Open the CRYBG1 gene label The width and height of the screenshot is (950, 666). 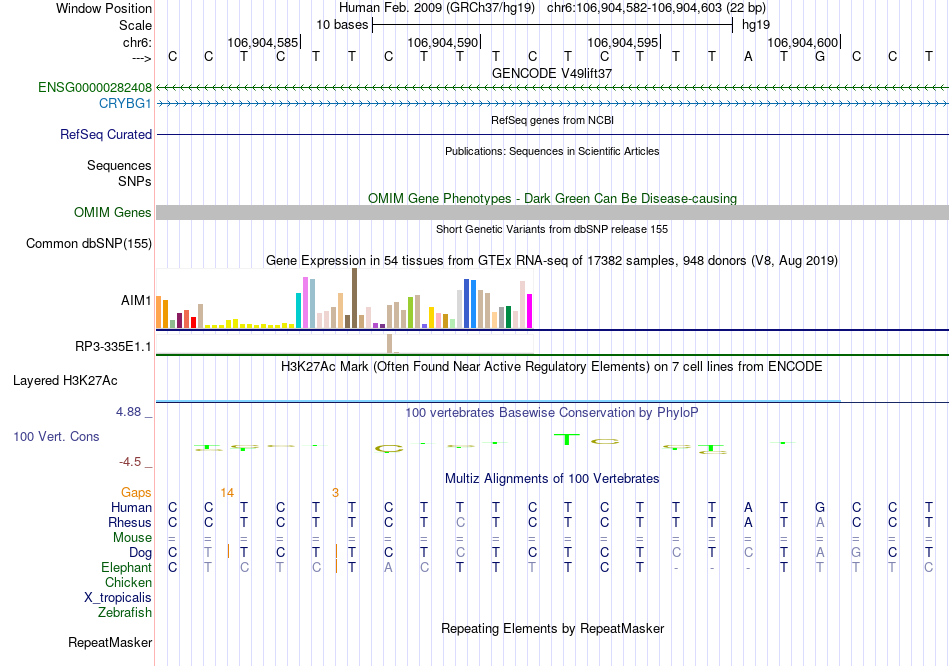click(x=125, y=104)
